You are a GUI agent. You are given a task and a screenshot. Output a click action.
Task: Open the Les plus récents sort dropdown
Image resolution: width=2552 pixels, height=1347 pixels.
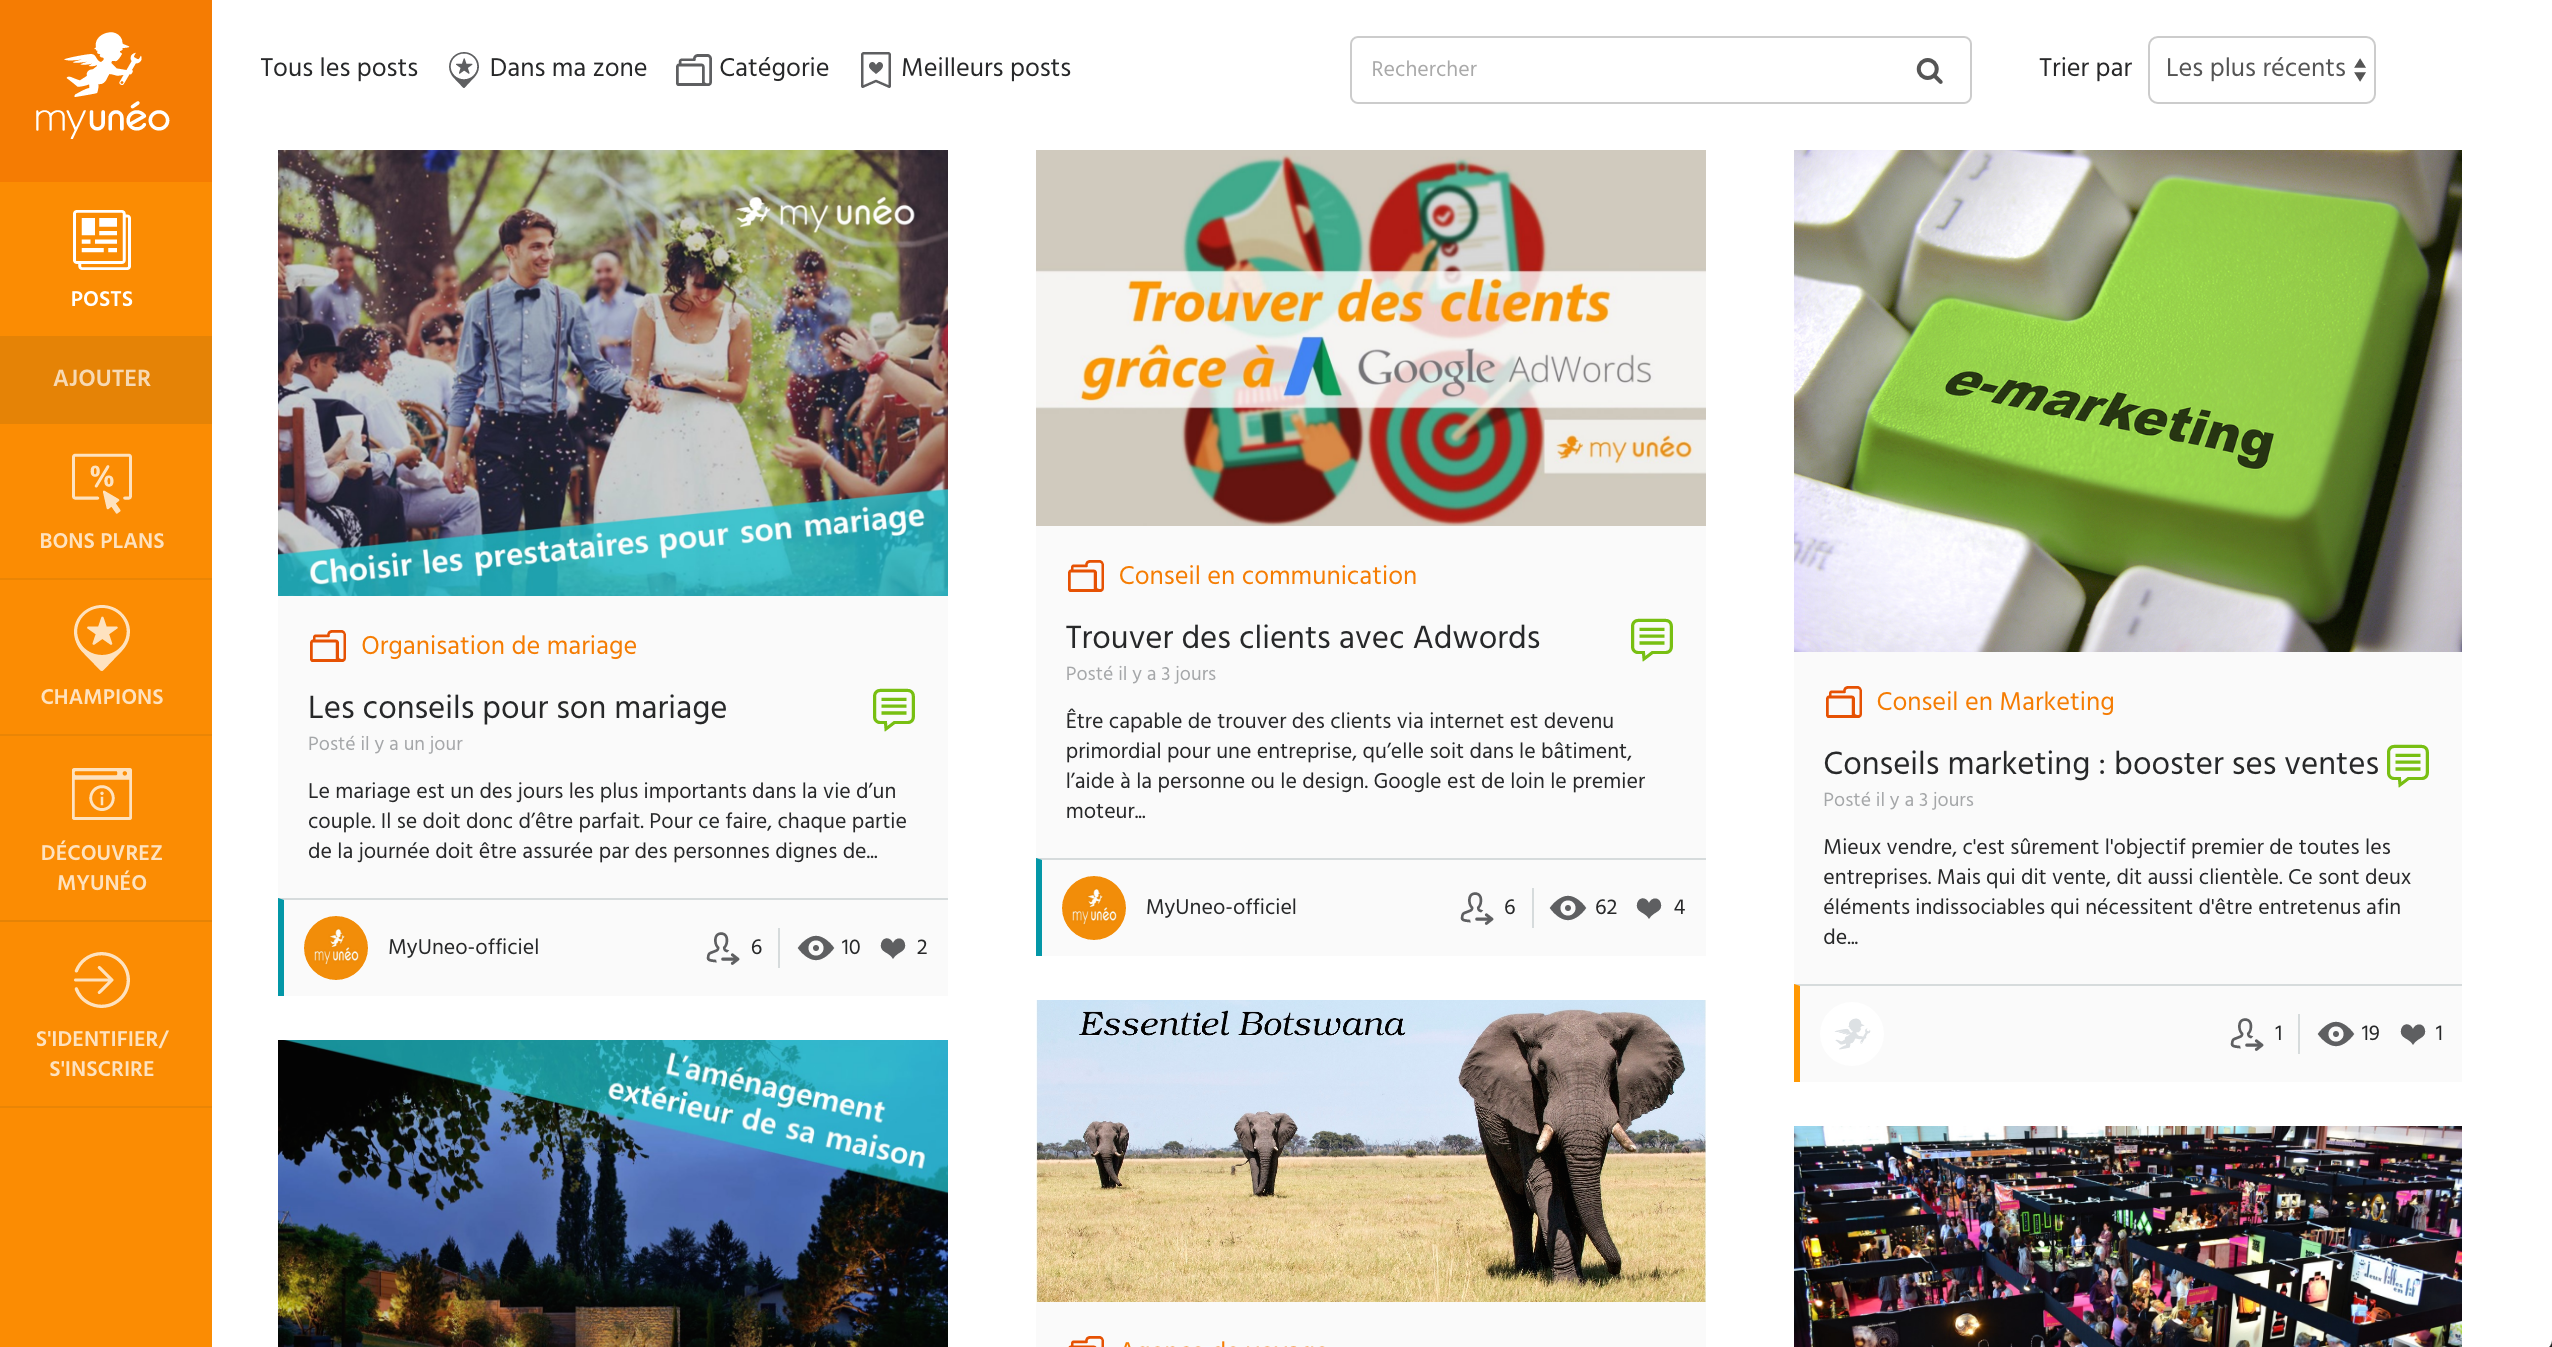click(x=2261, y=69)
